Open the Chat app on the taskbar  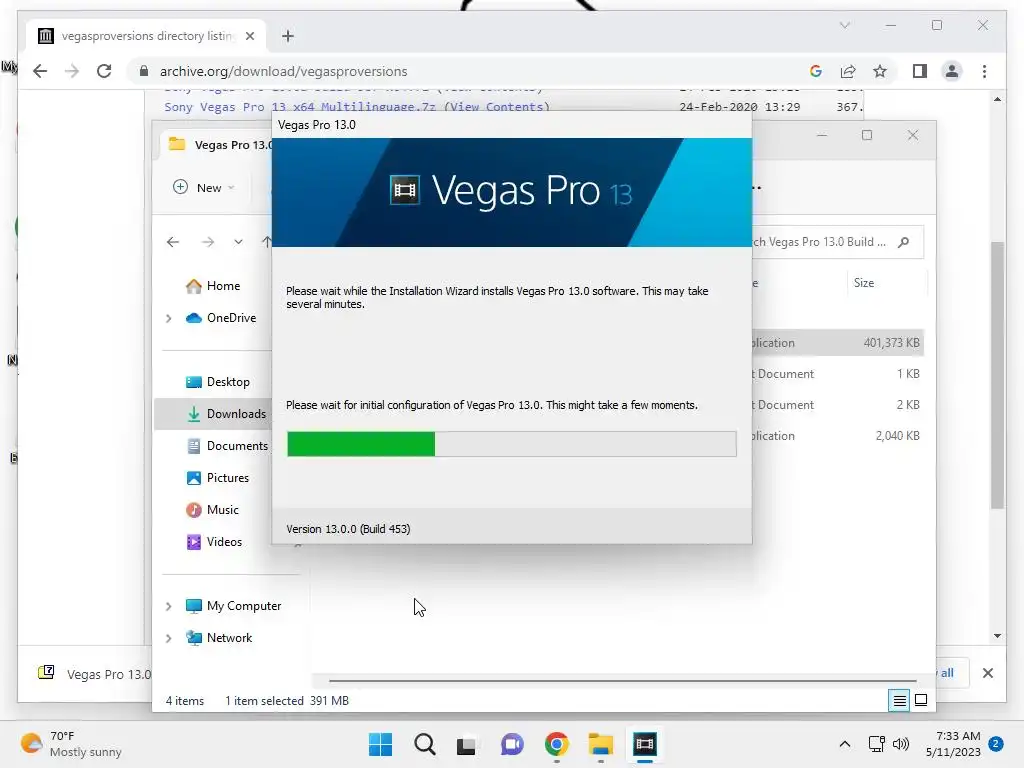512,744
